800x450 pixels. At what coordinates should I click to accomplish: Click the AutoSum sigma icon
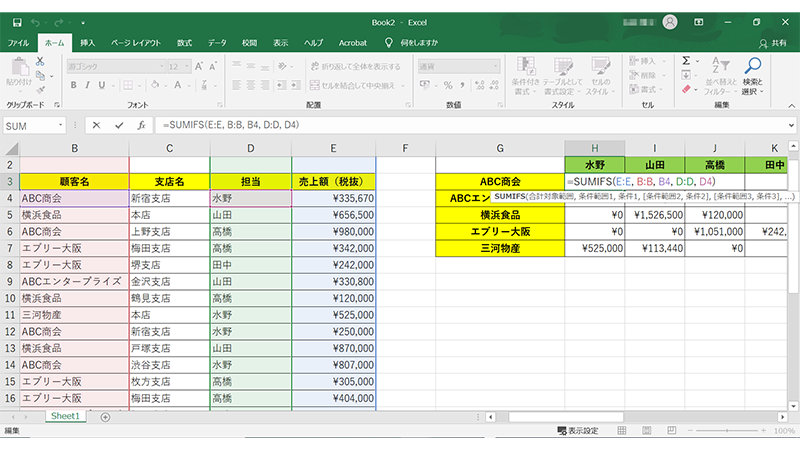click(x=686, y=61)
